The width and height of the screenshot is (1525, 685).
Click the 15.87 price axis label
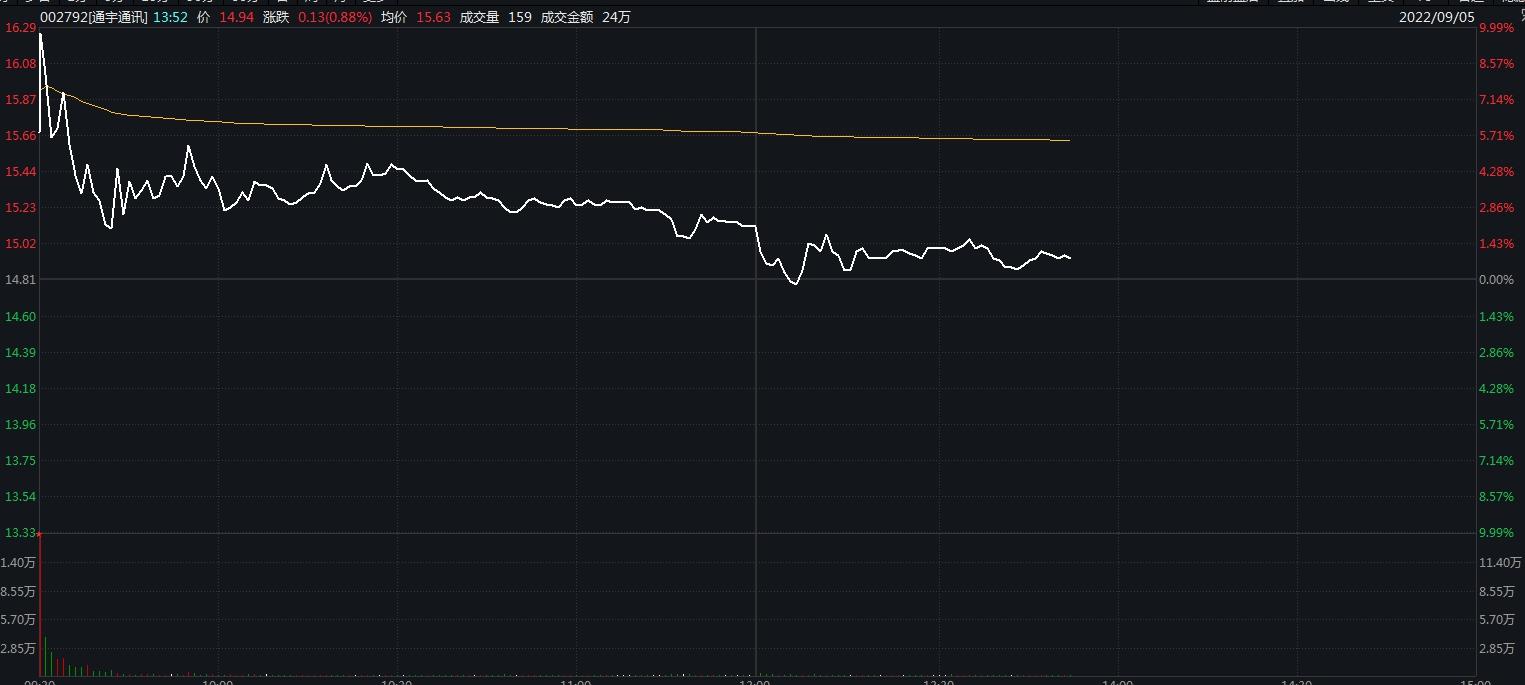tap(20, 100)
